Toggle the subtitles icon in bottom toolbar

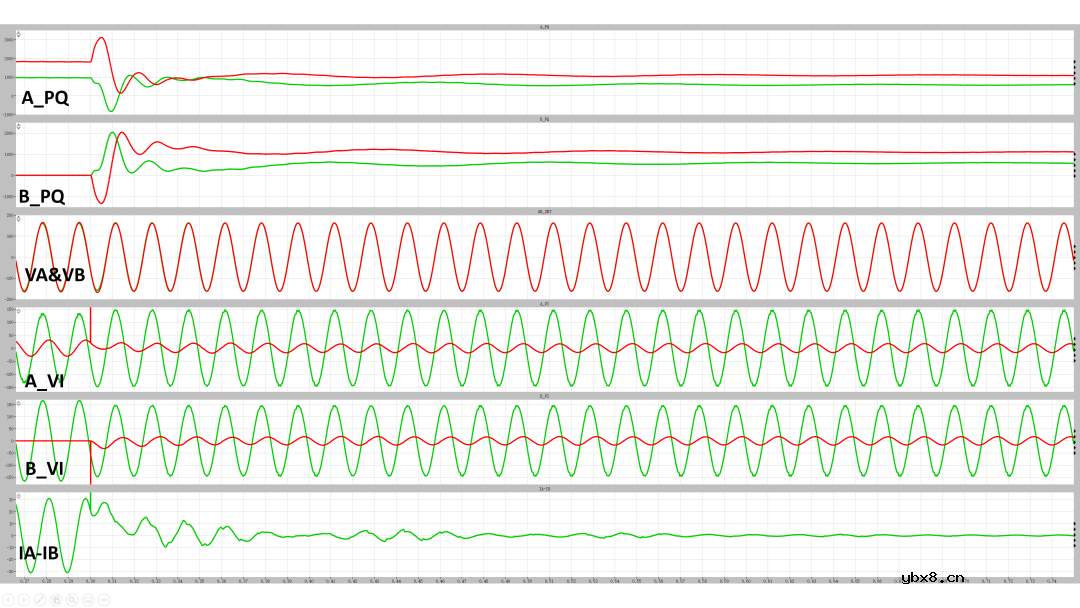click(x=88, y=599)
